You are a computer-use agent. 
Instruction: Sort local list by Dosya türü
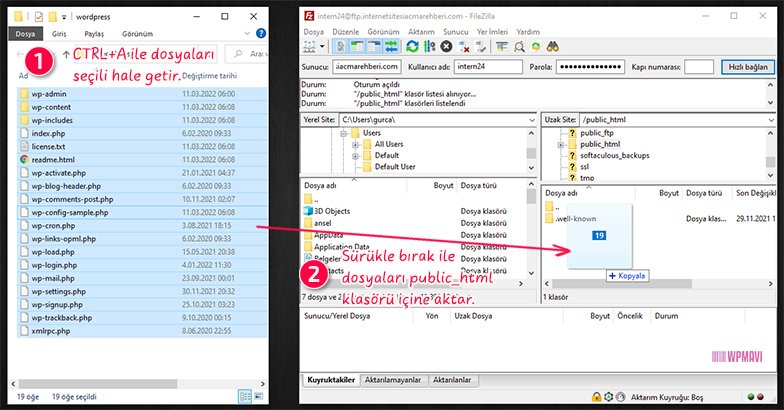(478, 186)
